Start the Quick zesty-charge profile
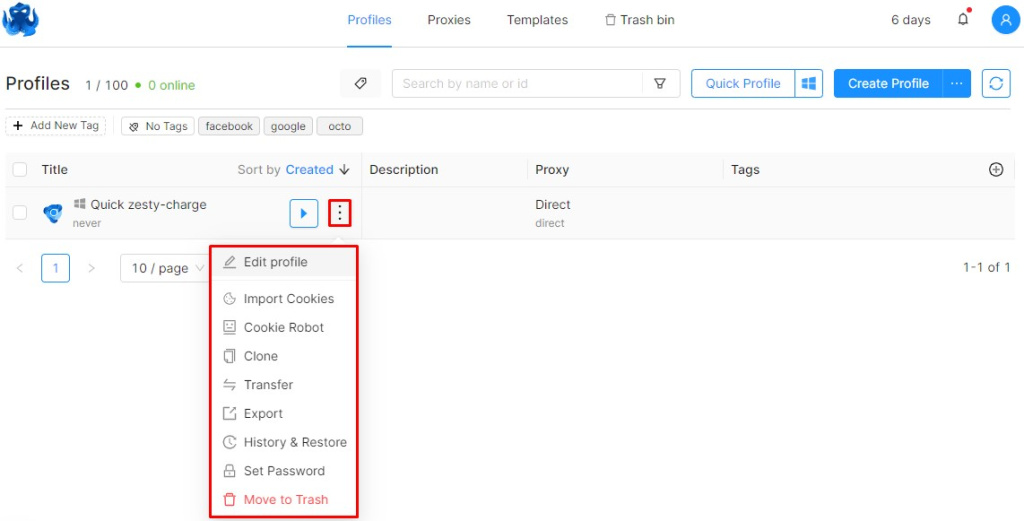Screen dimensions: 1024x521 (304, 213)
